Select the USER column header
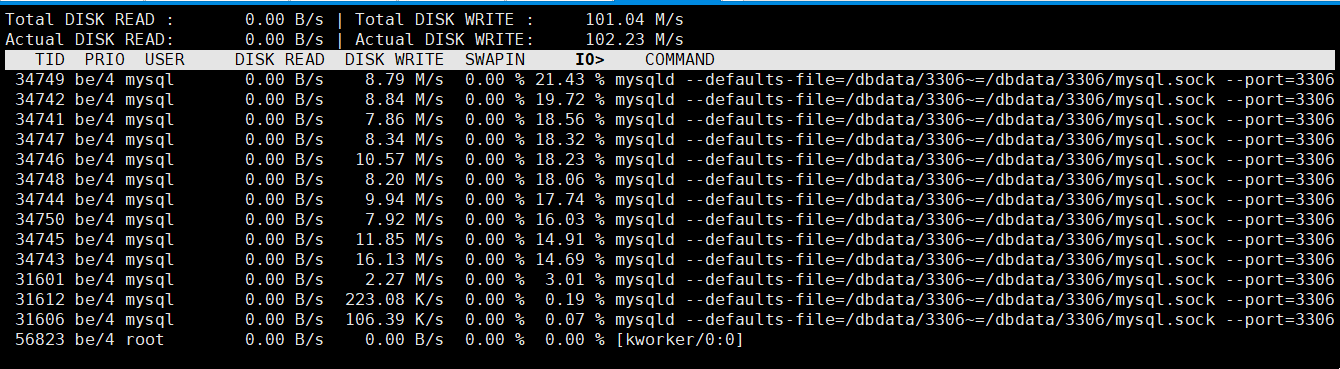This screenshot has height=369, width=1340. coord(165,60)
